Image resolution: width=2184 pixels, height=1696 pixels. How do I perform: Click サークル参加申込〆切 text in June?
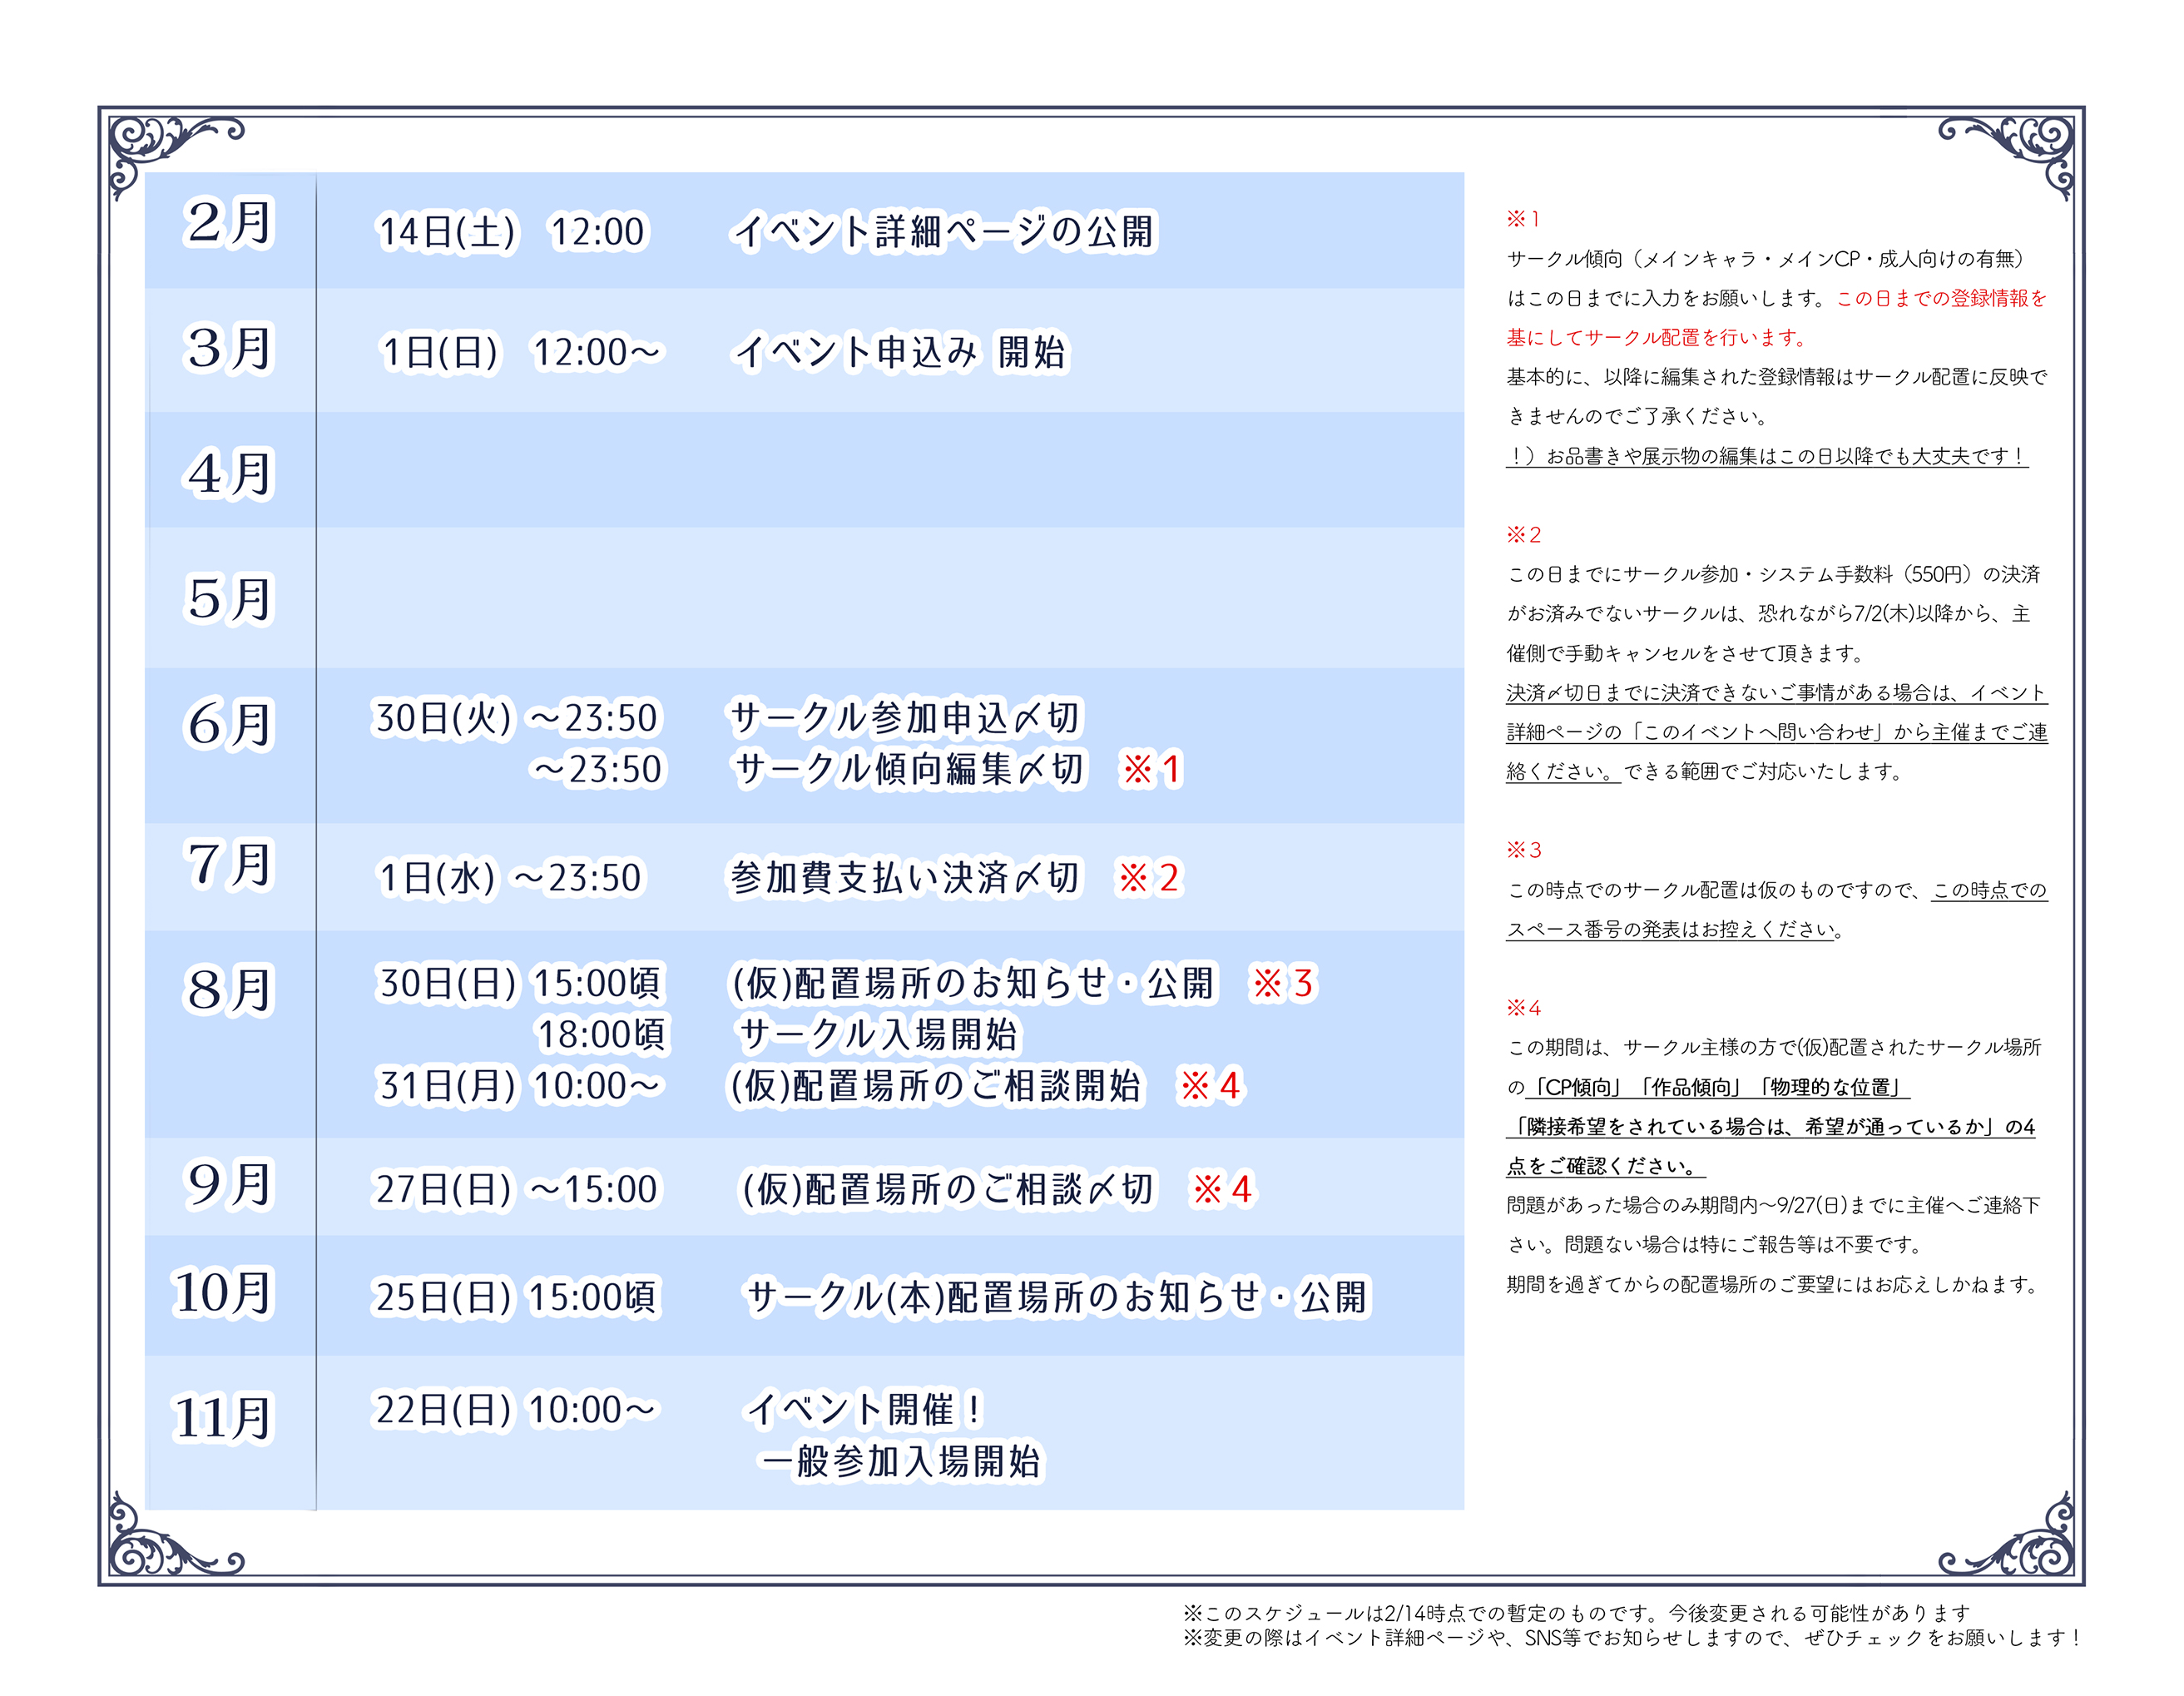pos(905,717)
